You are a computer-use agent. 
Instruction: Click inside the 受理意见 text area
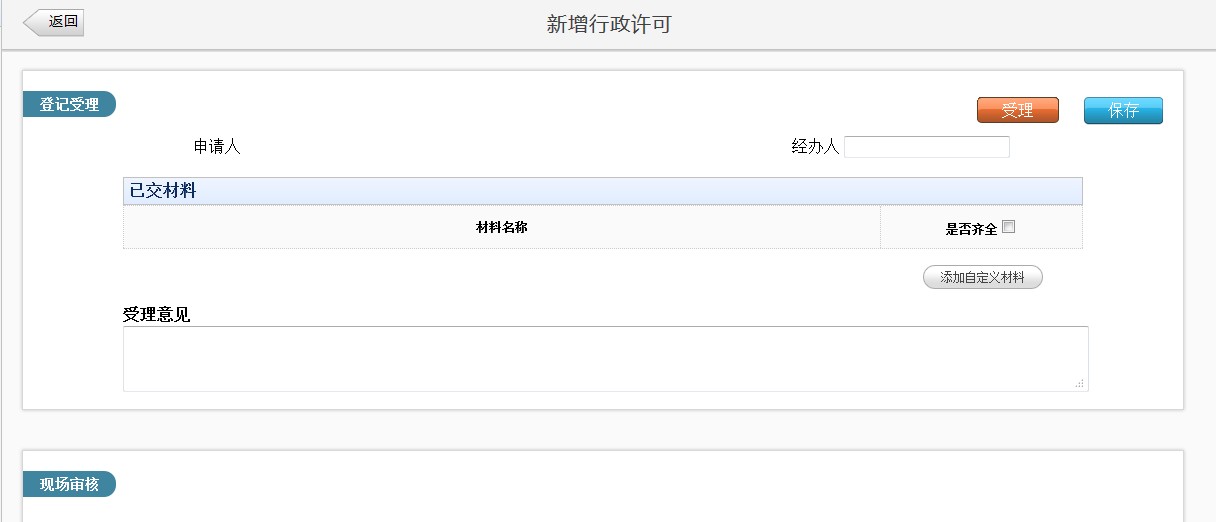click(x=604, y=358)
